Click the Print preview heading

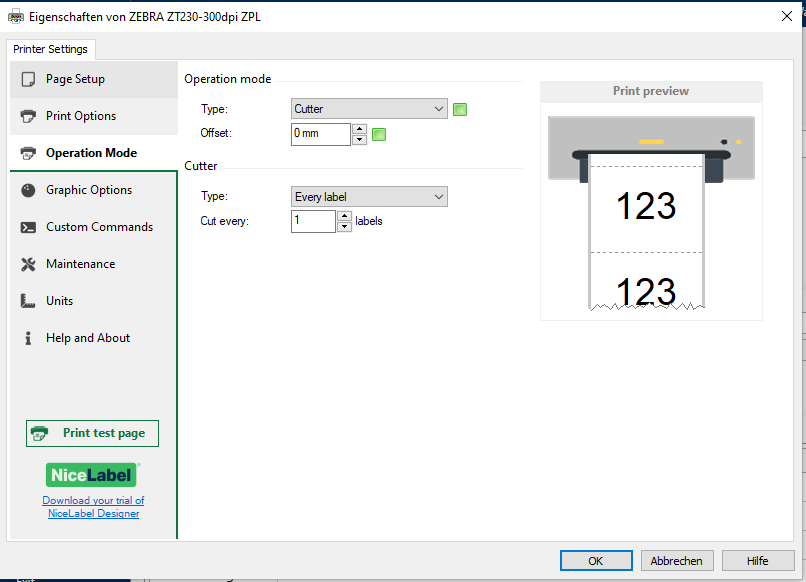tap(651, 91)
